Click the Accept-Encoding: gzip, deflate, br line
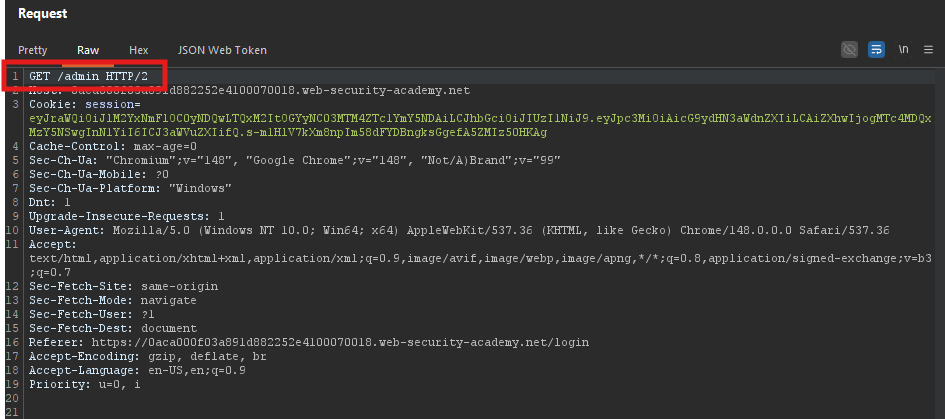Viewport: 945px width, 419px height. click(x=148, y=356)
